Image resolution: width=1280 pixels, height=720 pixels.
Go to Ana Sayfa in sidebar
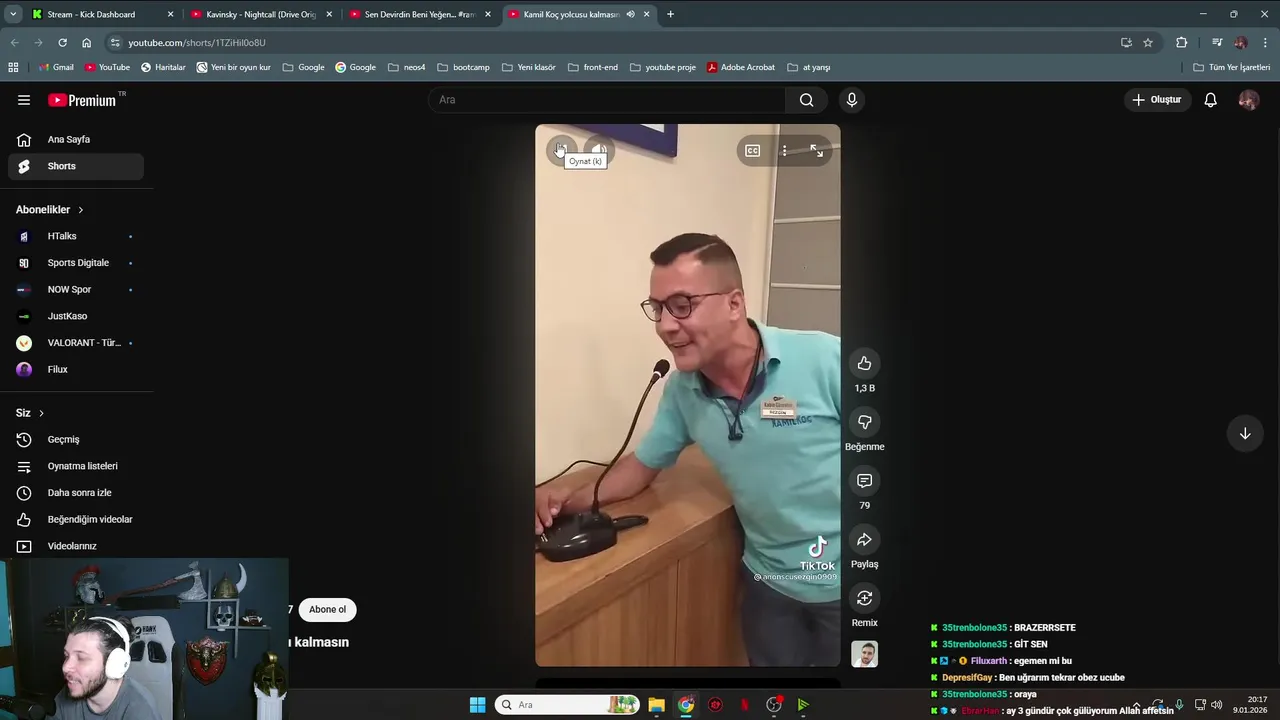[76, 139]
